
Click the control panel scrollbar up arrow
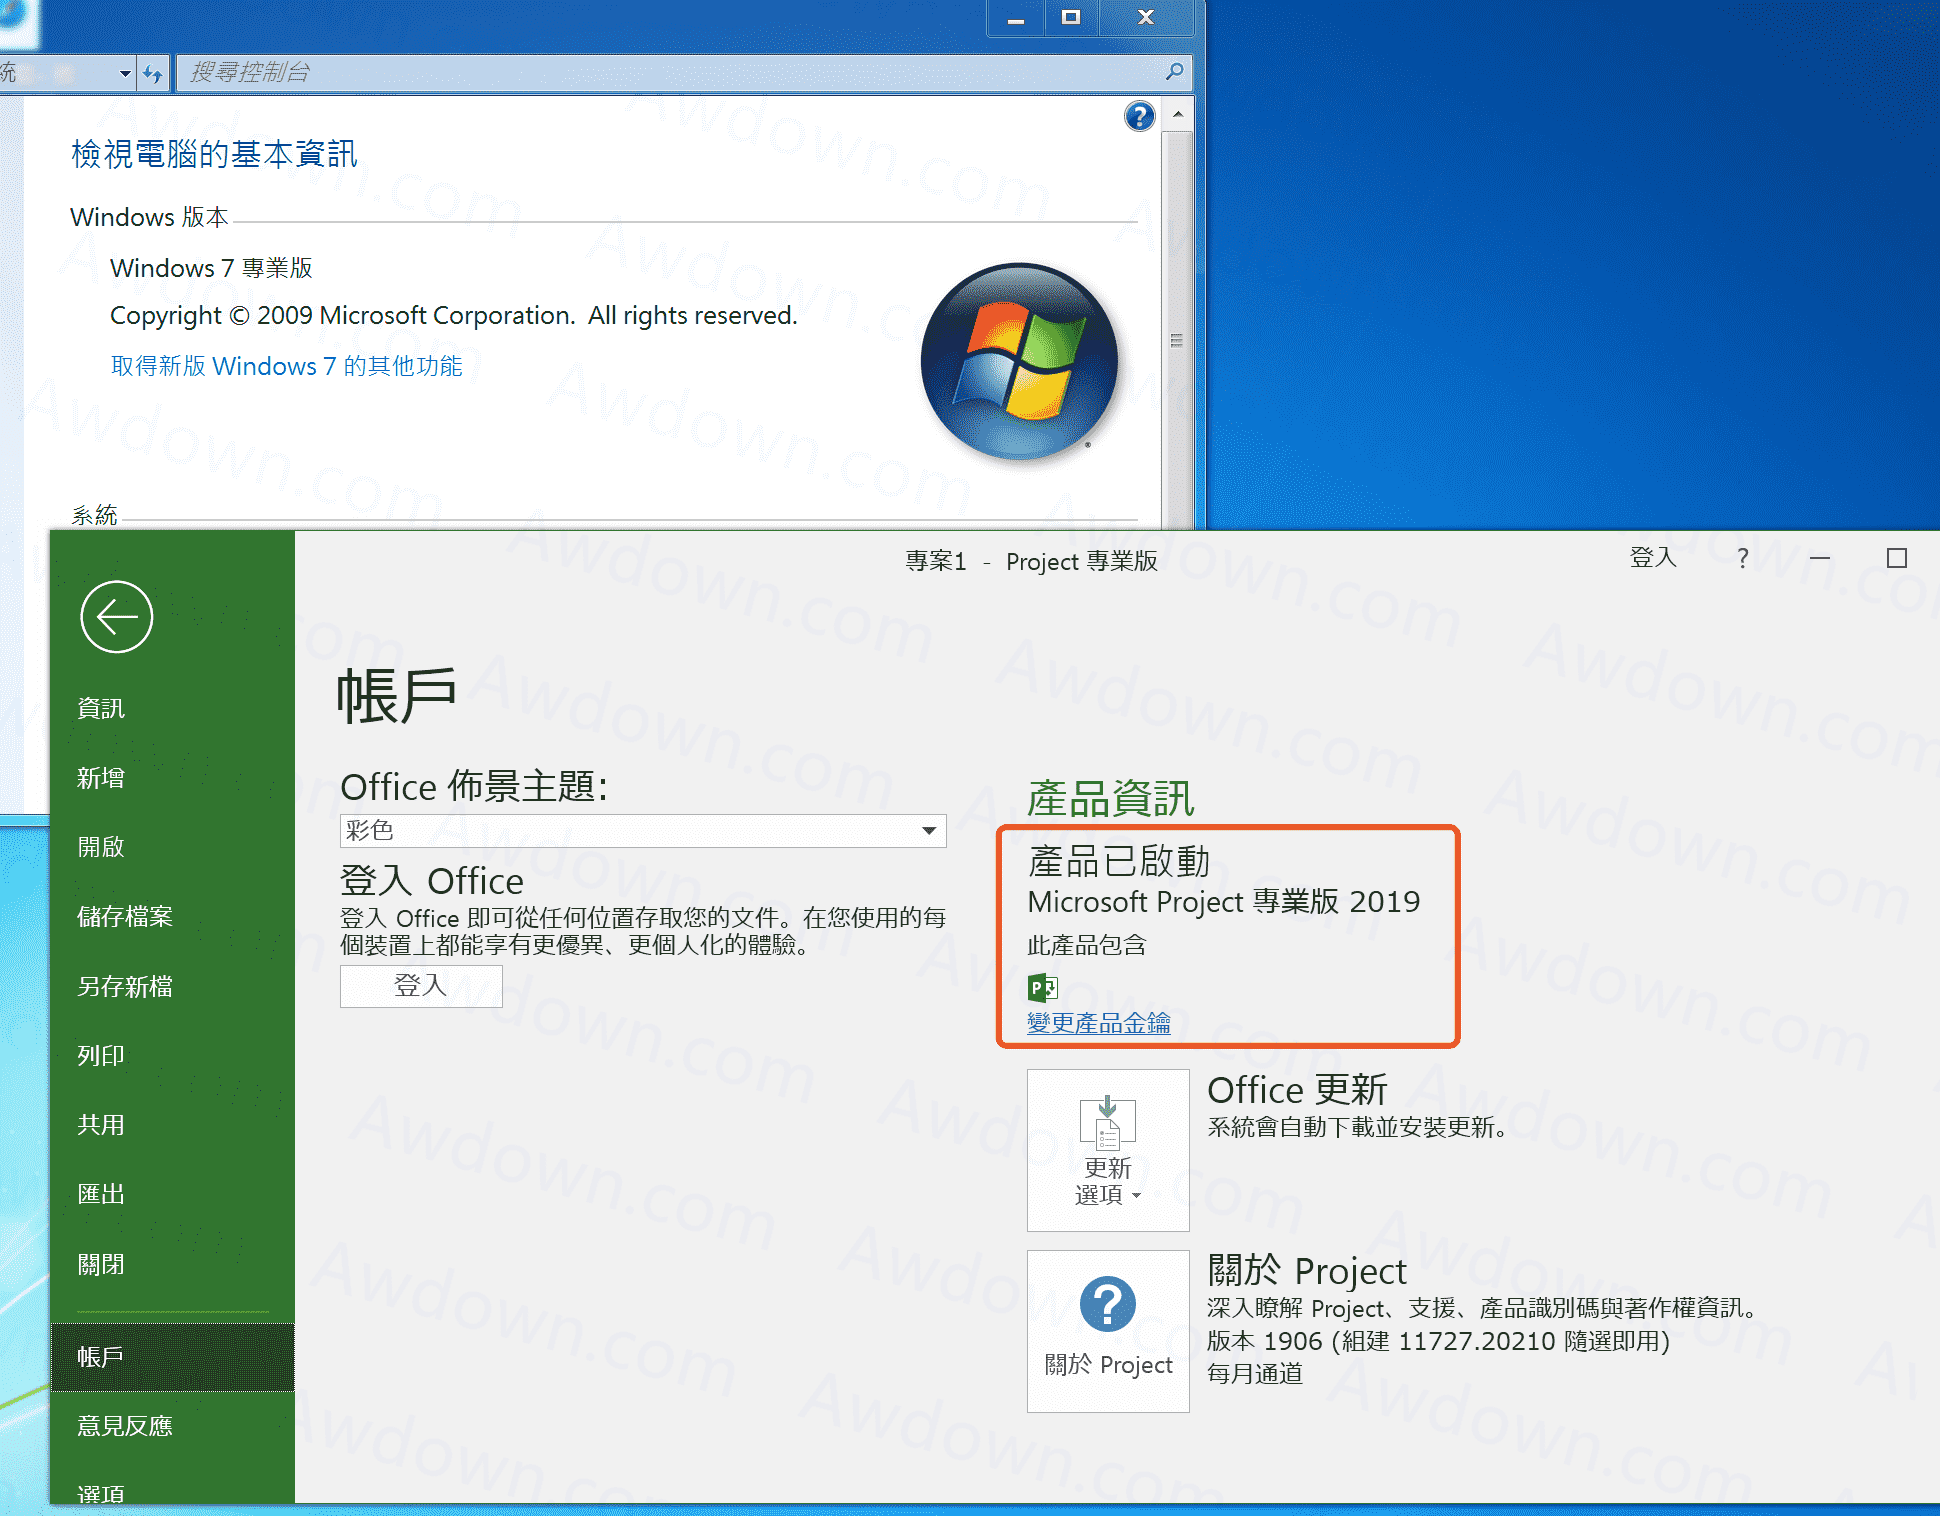coord(1178,114)
